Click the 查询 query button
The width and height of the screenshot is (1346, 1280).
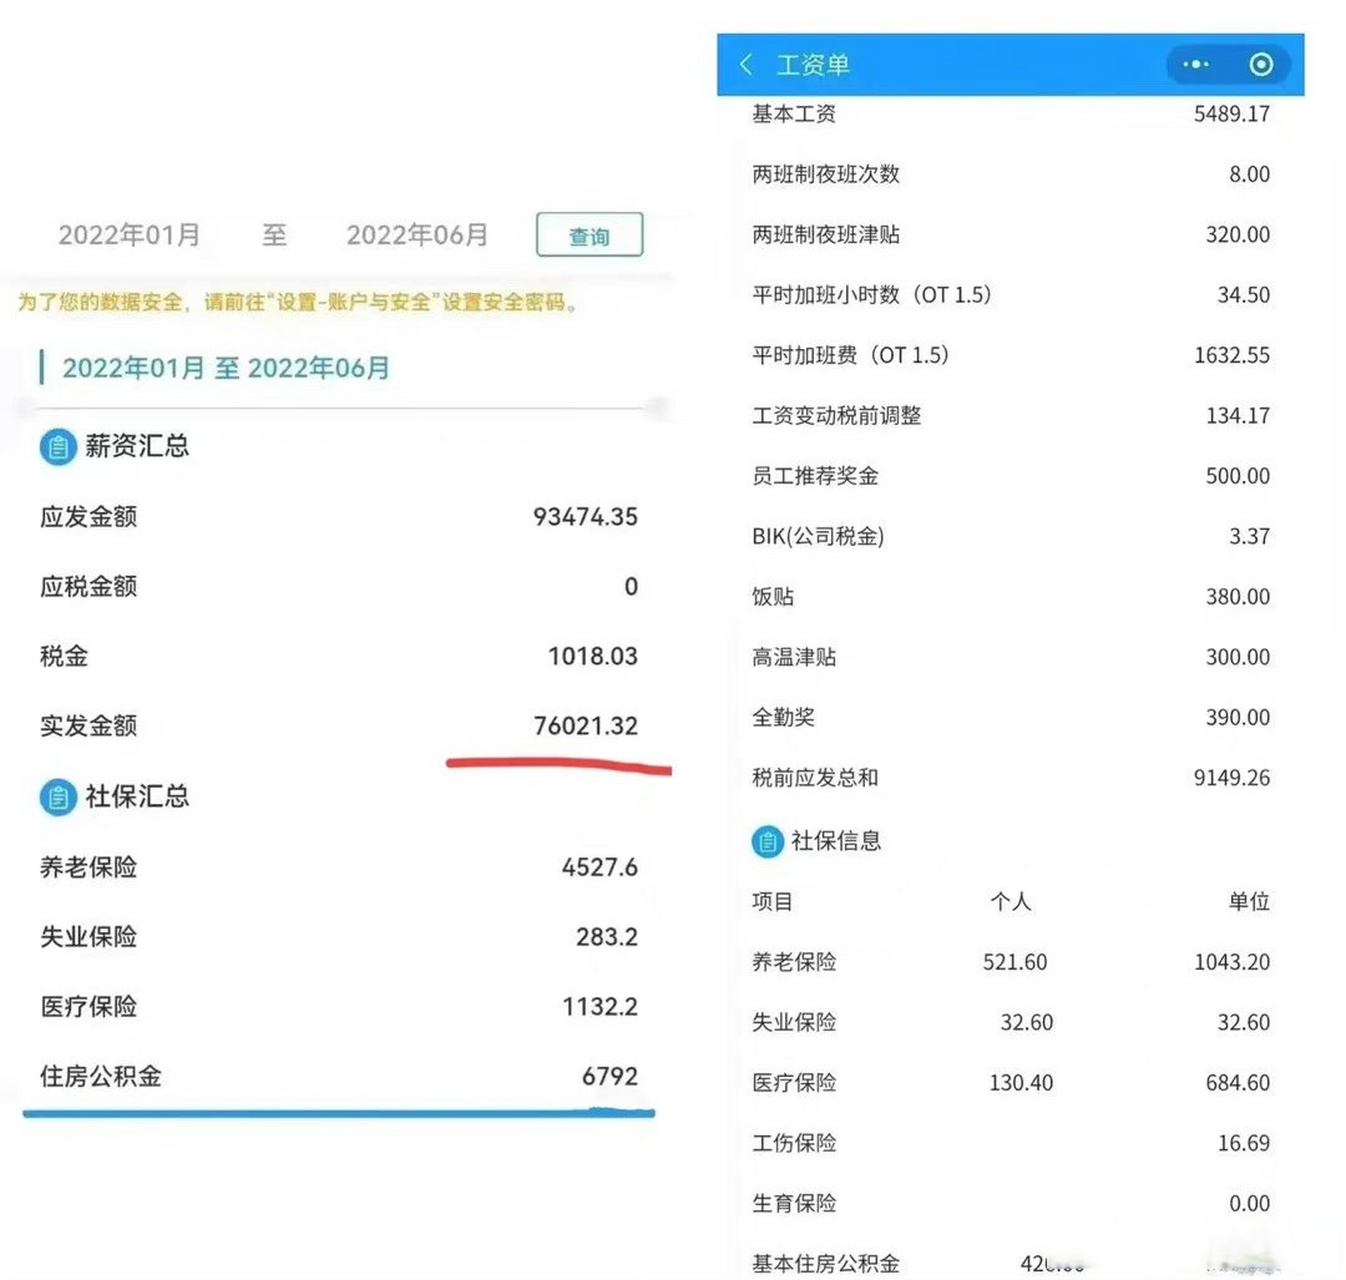[589, 236]
